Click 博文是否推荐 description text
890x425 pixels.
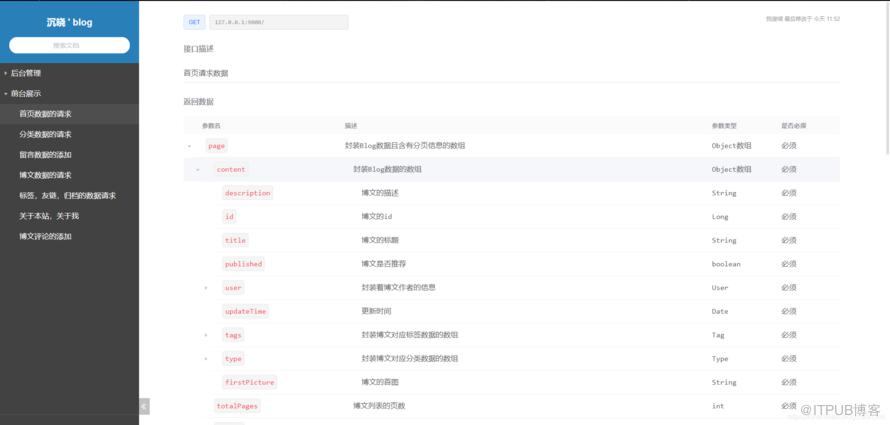[384, 264]
